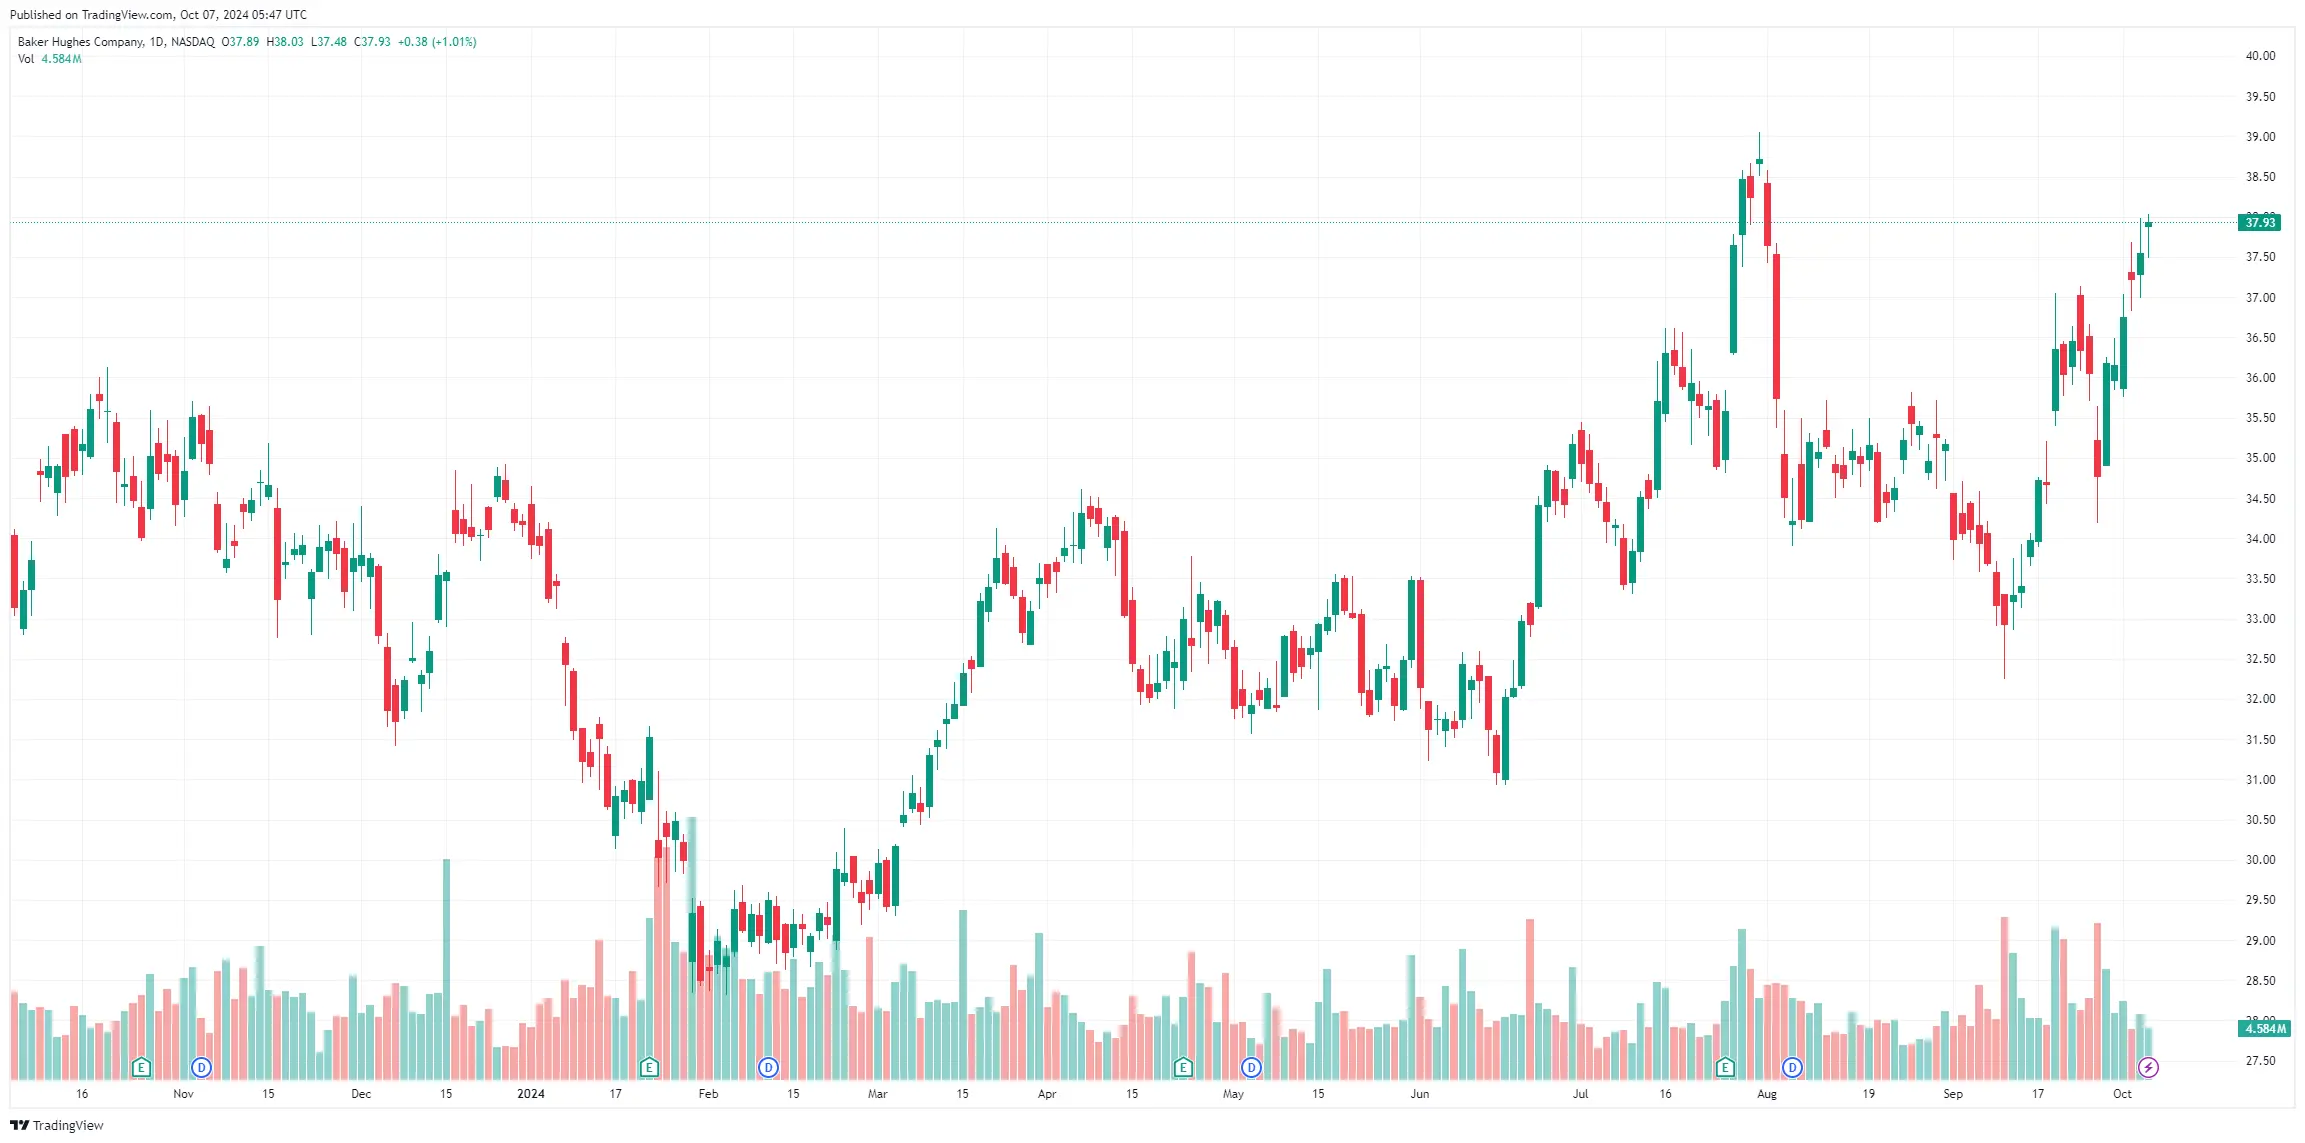Click the 35.00 level on price axis
Viewport: 2305px width, 1143px height.
(2260, 458)
